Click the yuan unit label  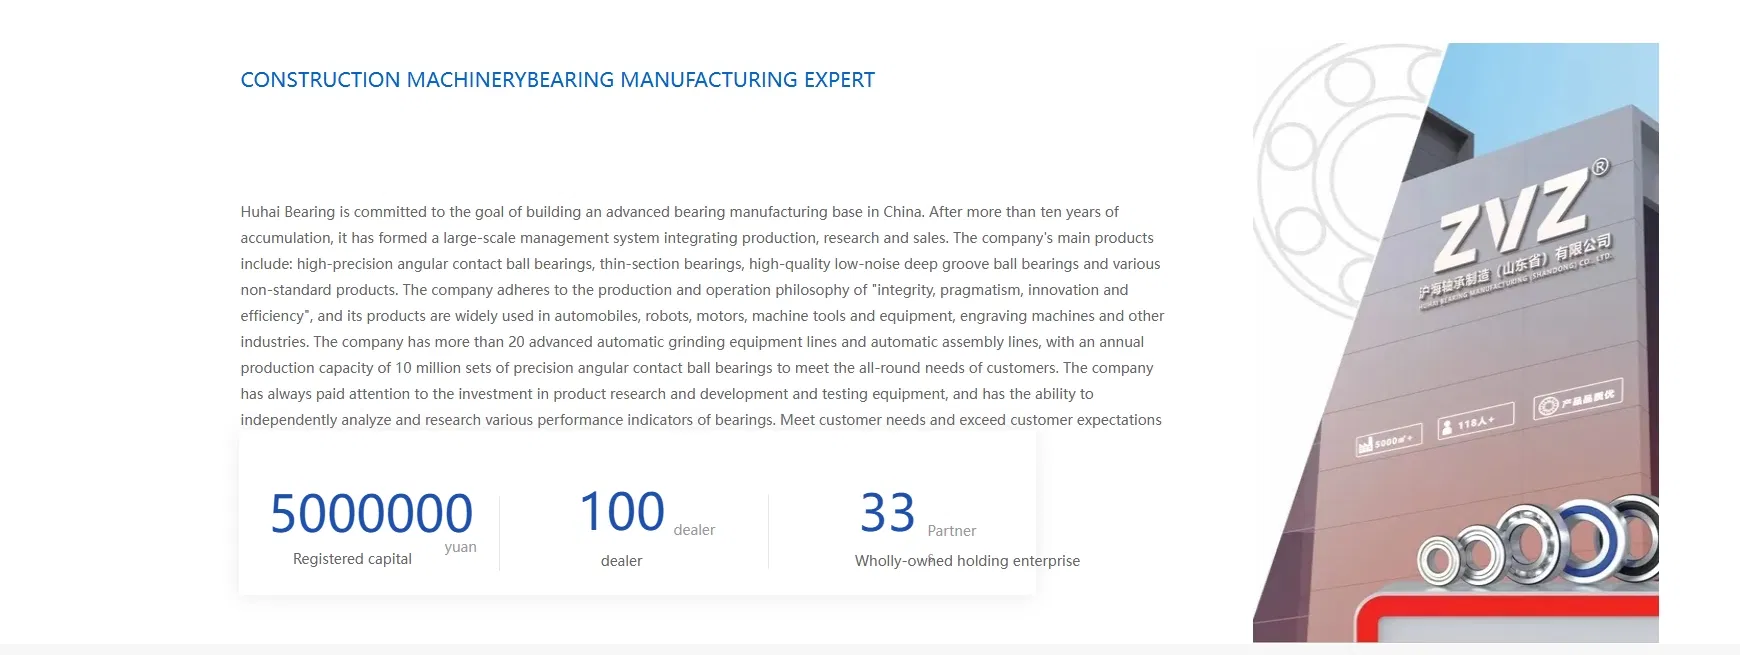pyautogui.click(x=460, y=547)
